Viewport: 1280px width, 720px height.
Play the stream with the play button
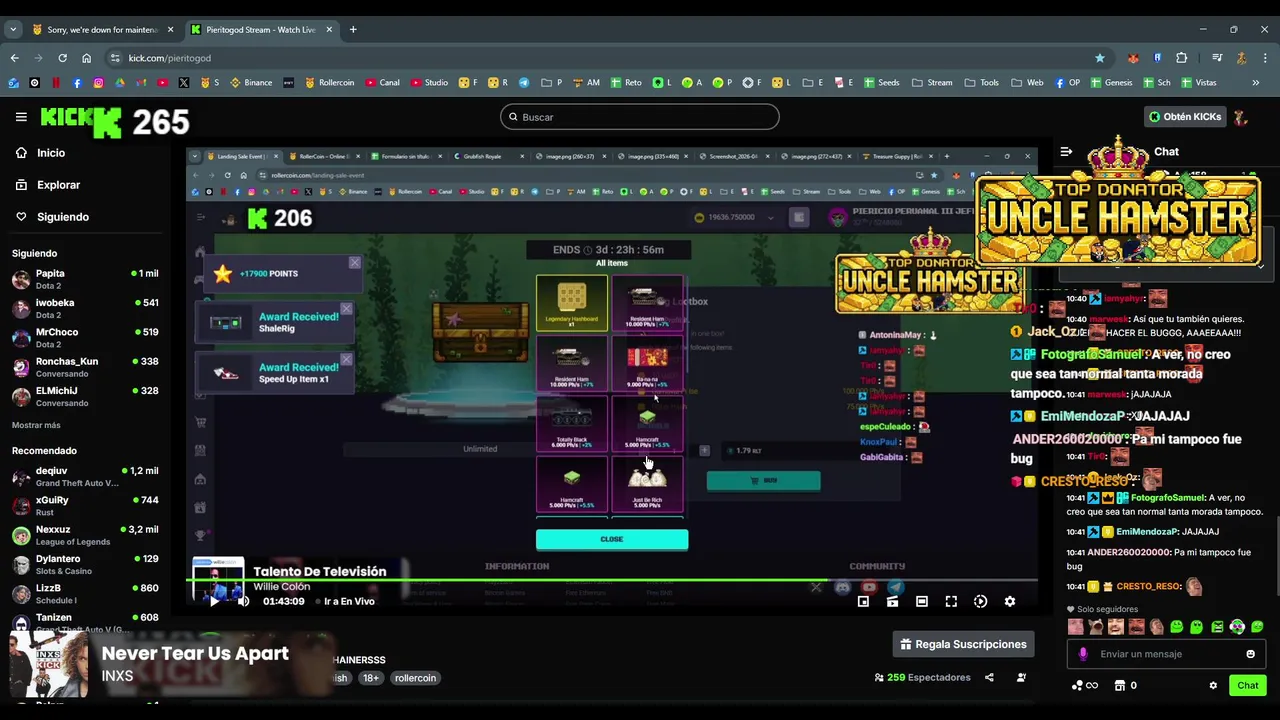(x=213, y=601)
